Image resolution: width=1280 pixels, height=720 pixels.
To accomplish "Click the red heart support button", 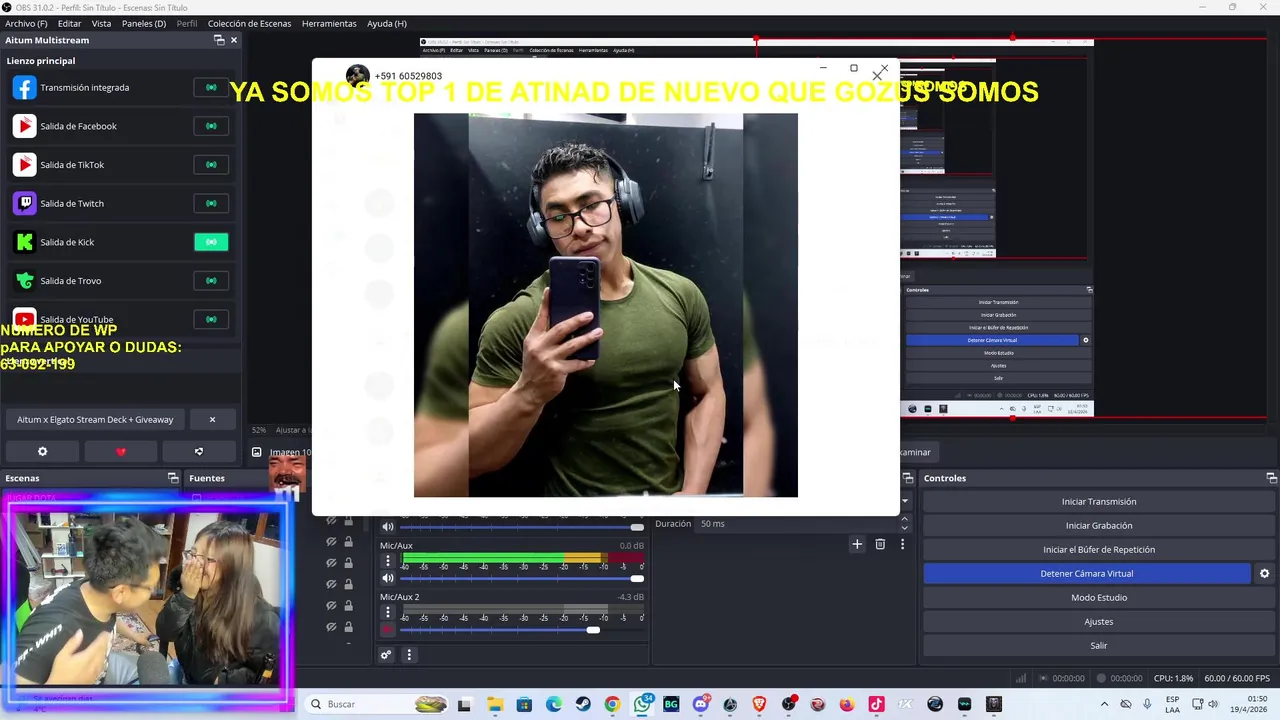I will pos(121,452).
